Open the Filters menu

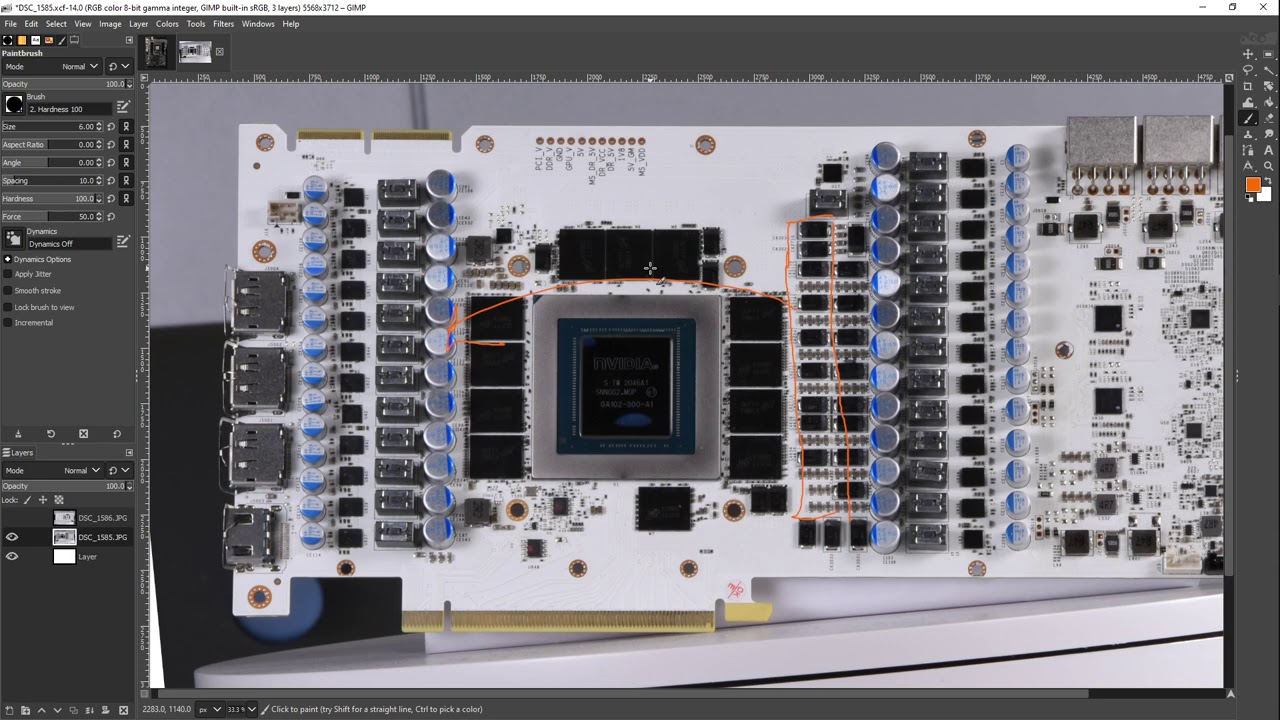pyautogui.click(x=223, y=24)
